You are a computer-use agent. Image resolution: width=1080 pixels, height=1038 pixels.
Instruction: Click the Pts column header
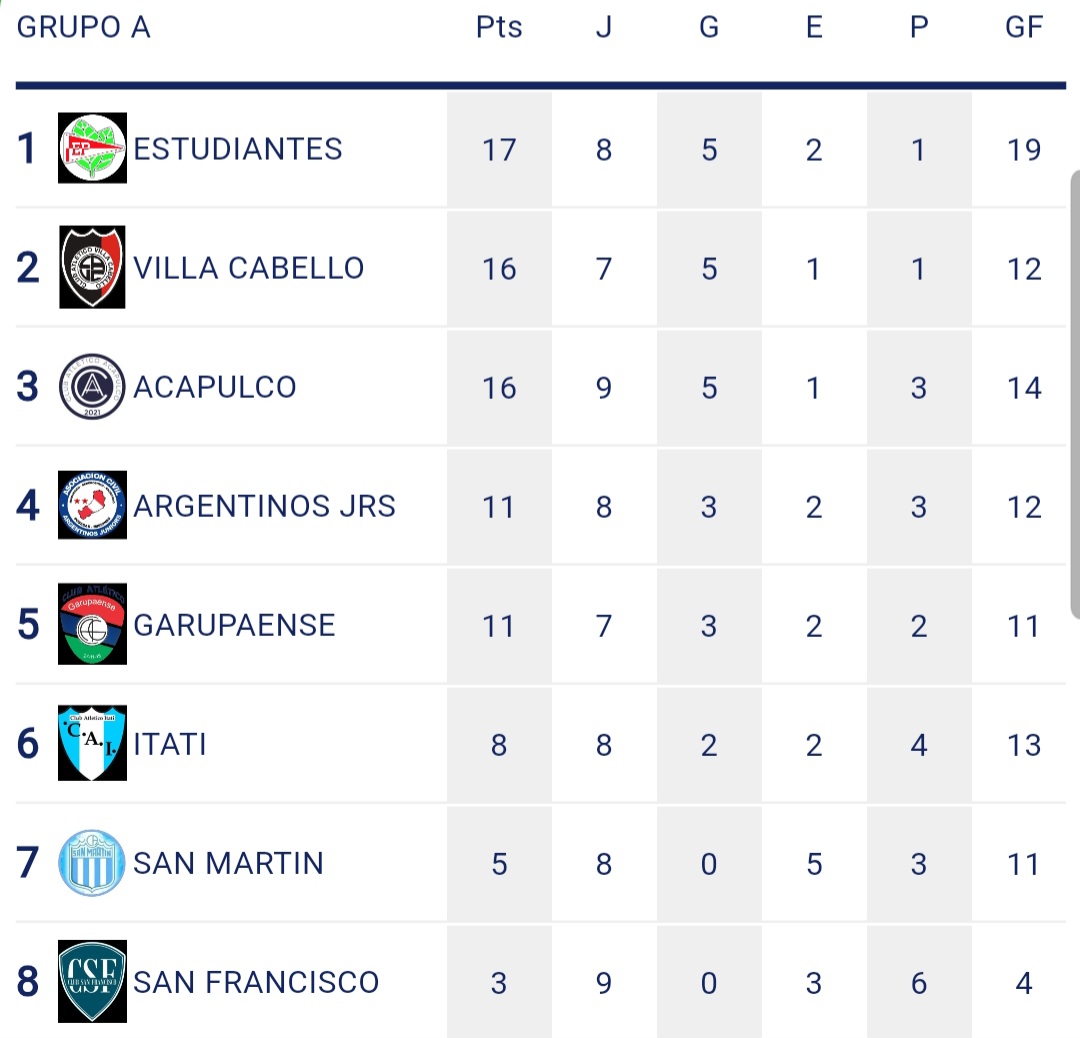(x=499, y=27)
